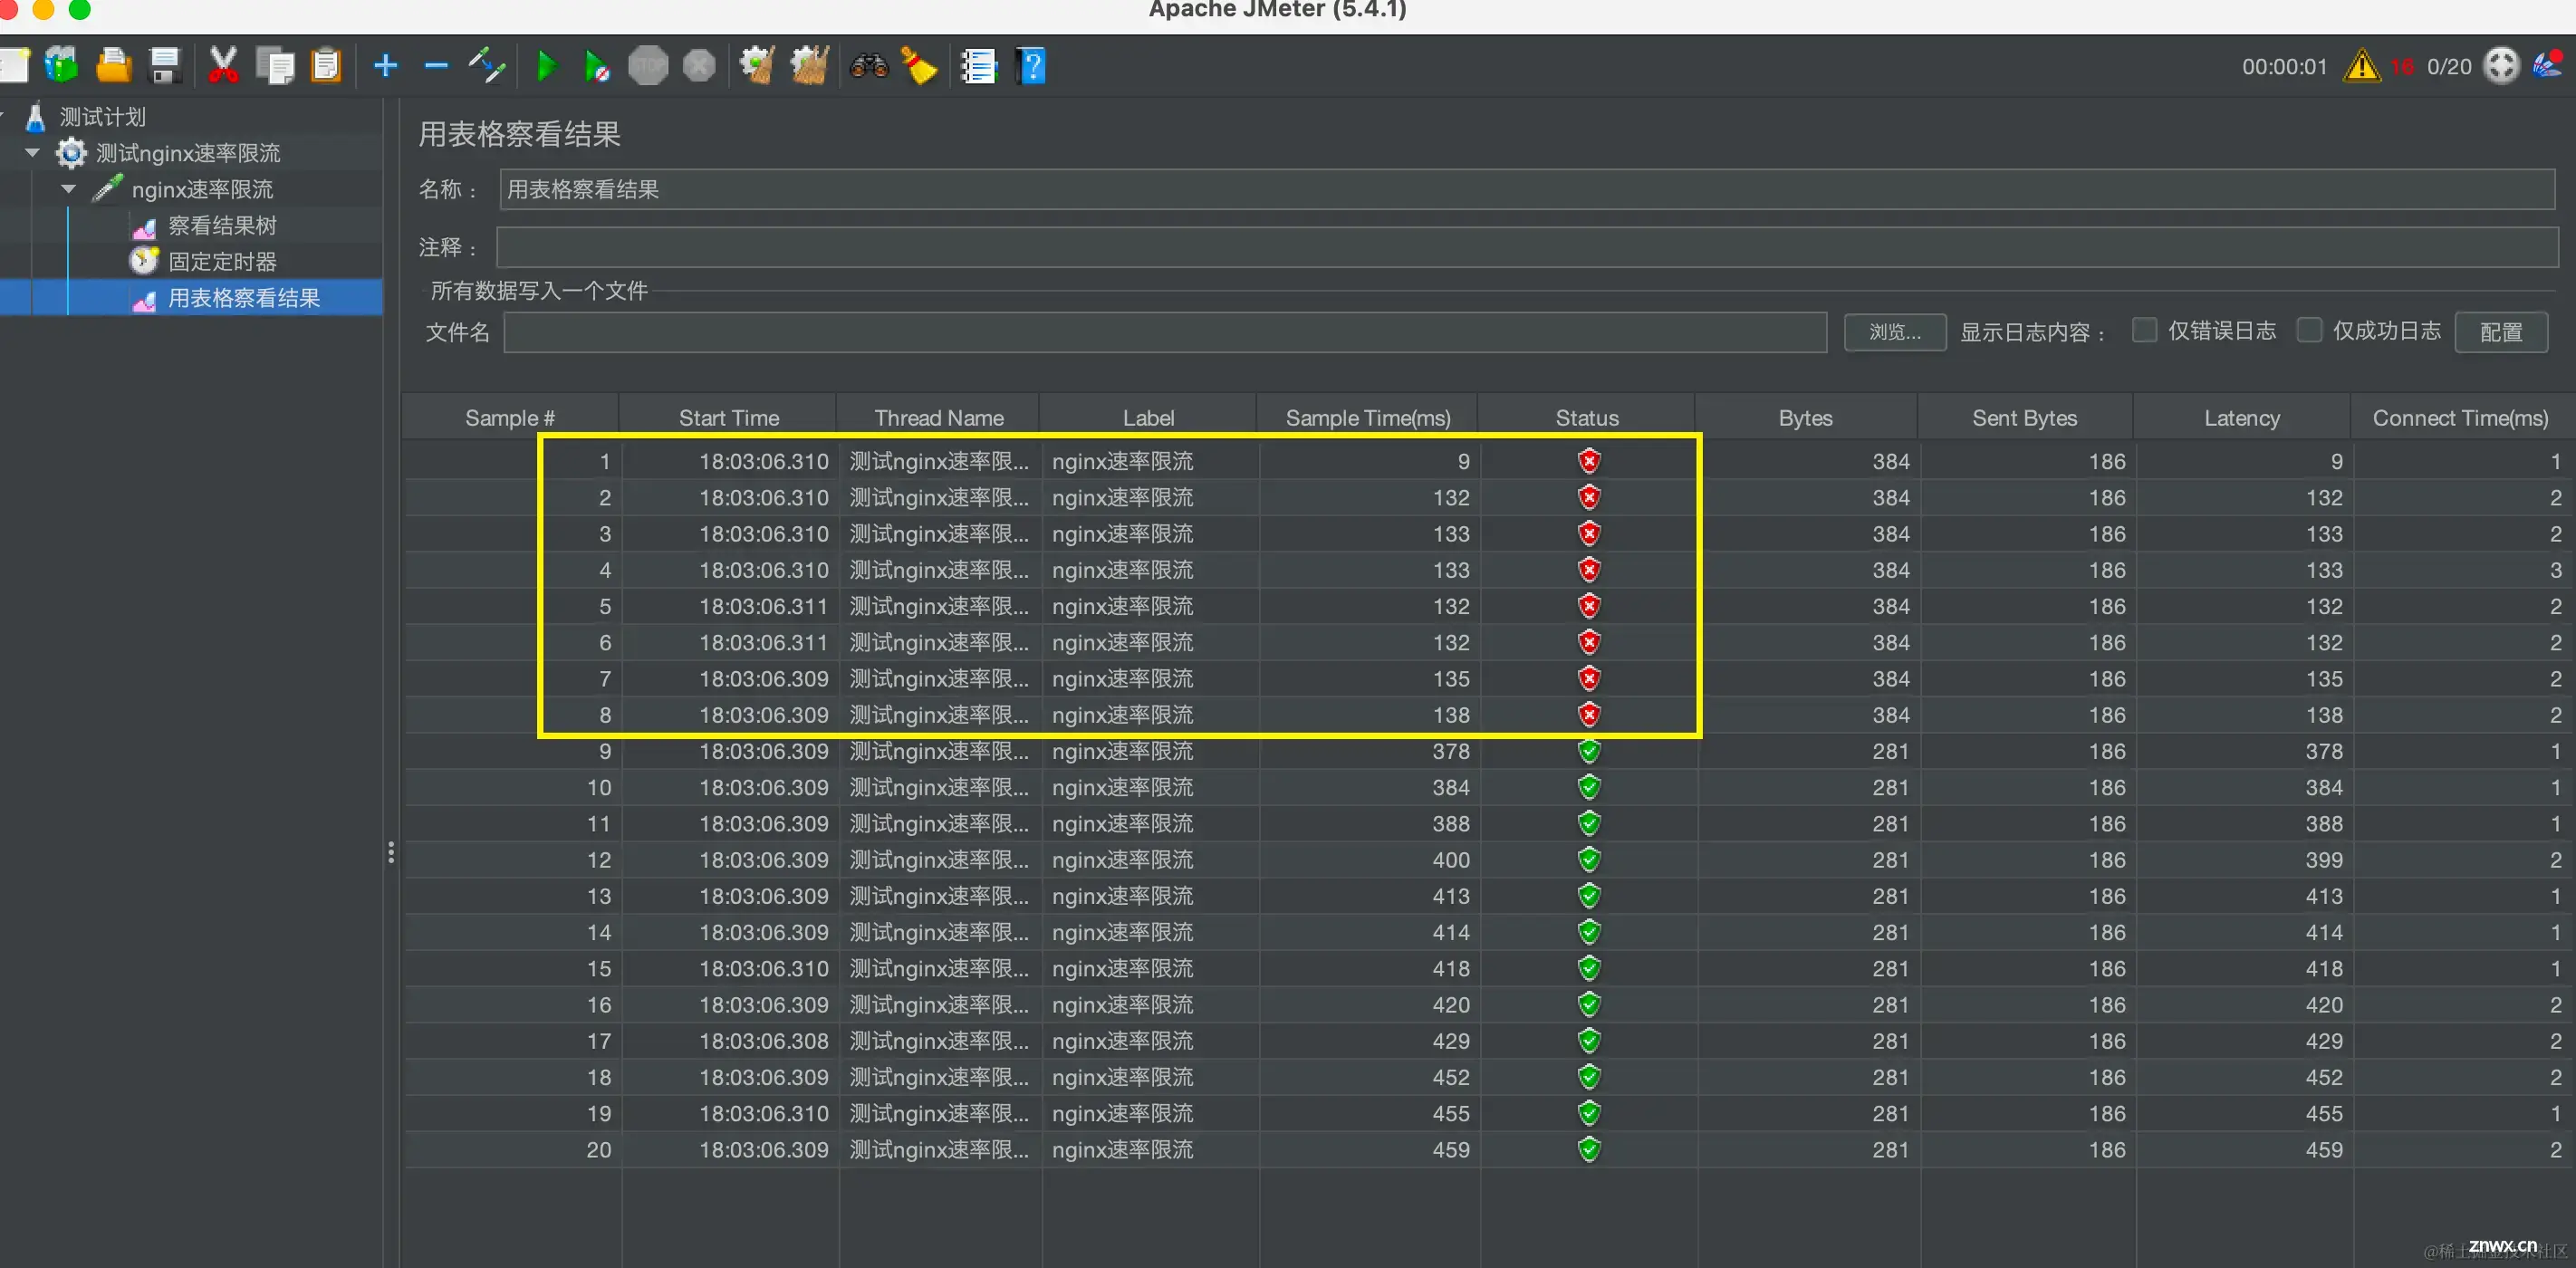The width and height of the screenshot is (2576, 1268).
Task: Click the grey Stop icon
Action: click(648, 66)
